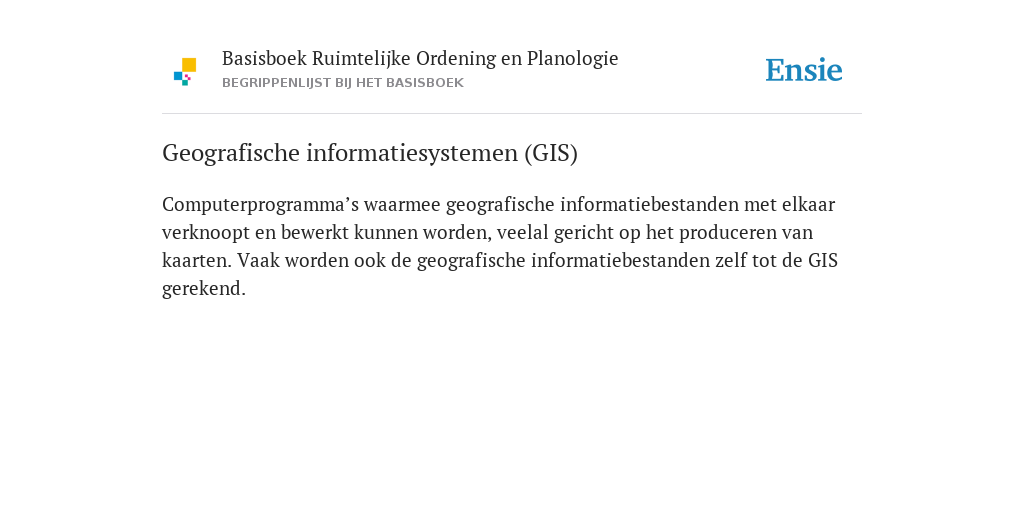Open the Ensie logo link
The height and width of the screenshot is (512, 1024).
coord(804,70)
